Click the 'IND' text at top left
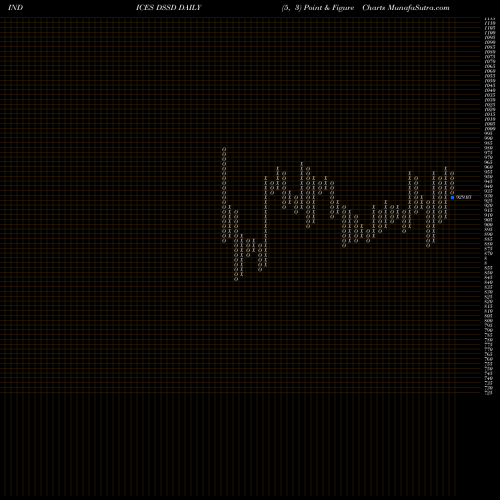The image size is (500, 500). pyautogui.click(x=16, y=8)
